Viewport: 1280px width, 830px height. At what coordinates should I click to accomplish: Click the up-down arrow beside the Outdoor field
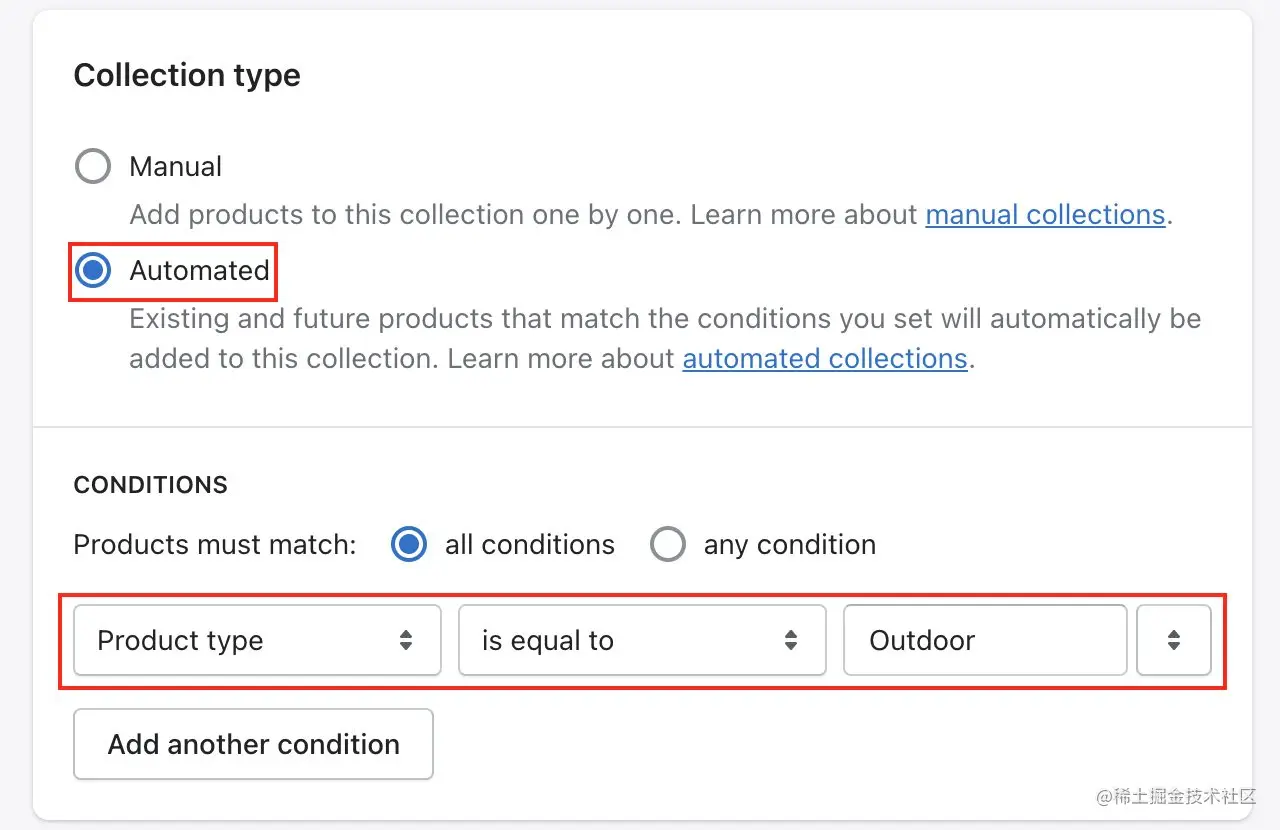tap(1174, 640)
